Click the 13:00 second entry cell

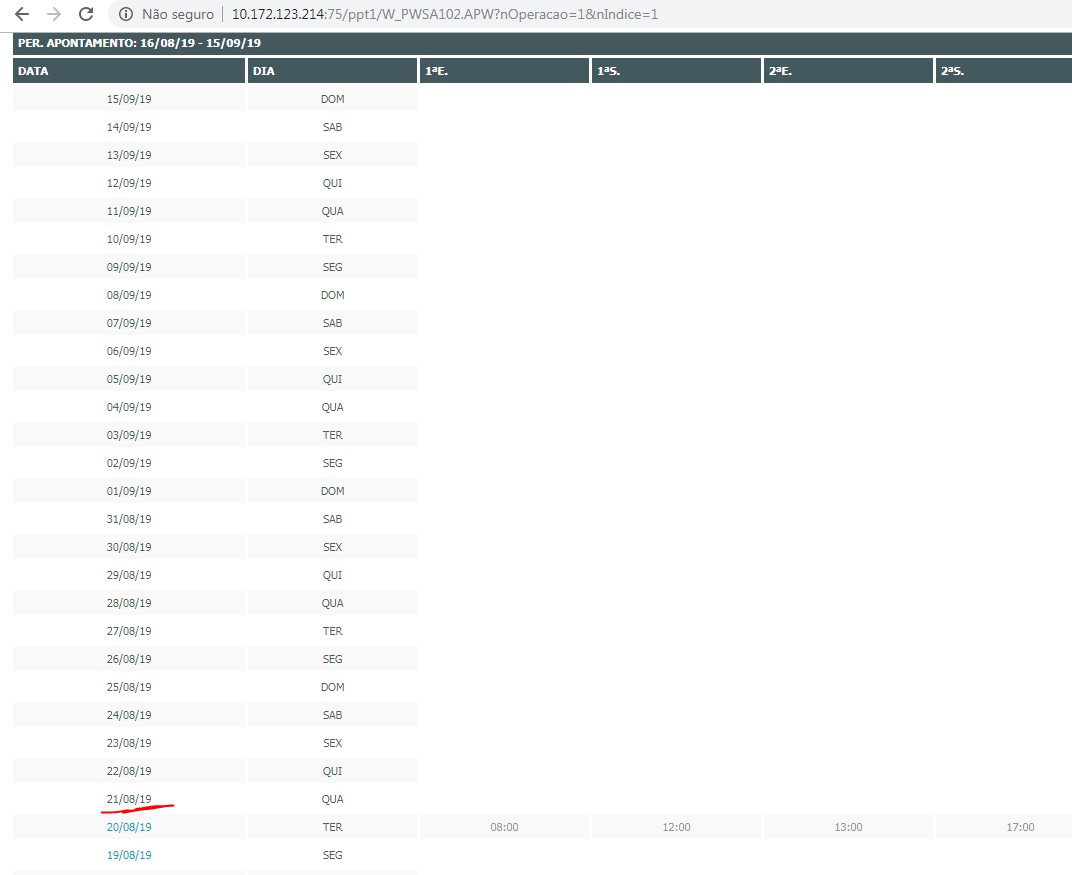click(x=848, y=827)
